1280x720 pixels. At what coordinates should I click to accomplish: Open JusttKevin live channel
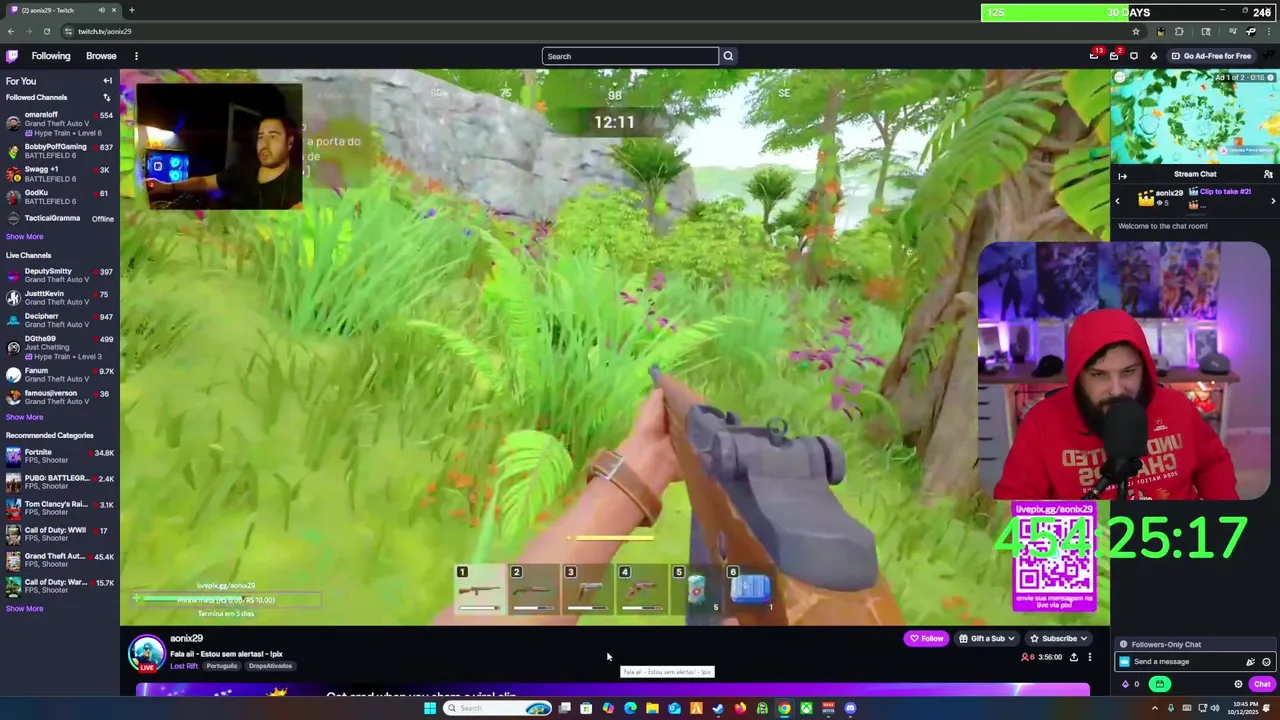(60, 298)
